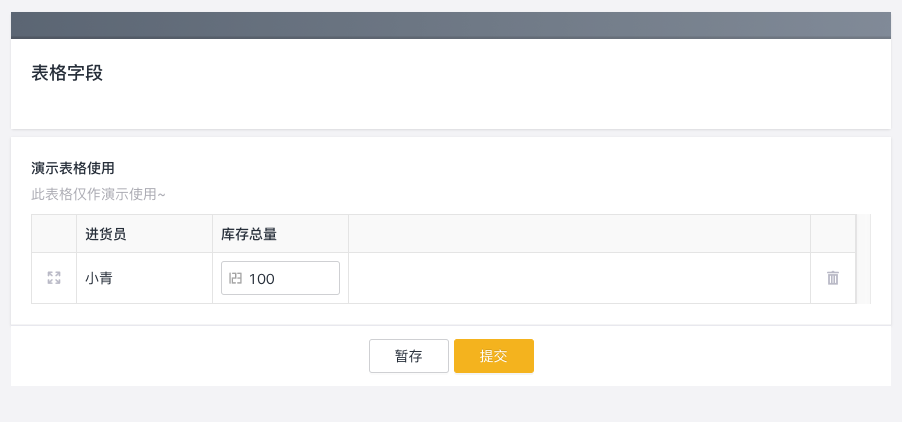The height and width of the screenshot is (422, 902).
Task: Click the wide empty cell in 小青 row
Action: tap(578, 279)
